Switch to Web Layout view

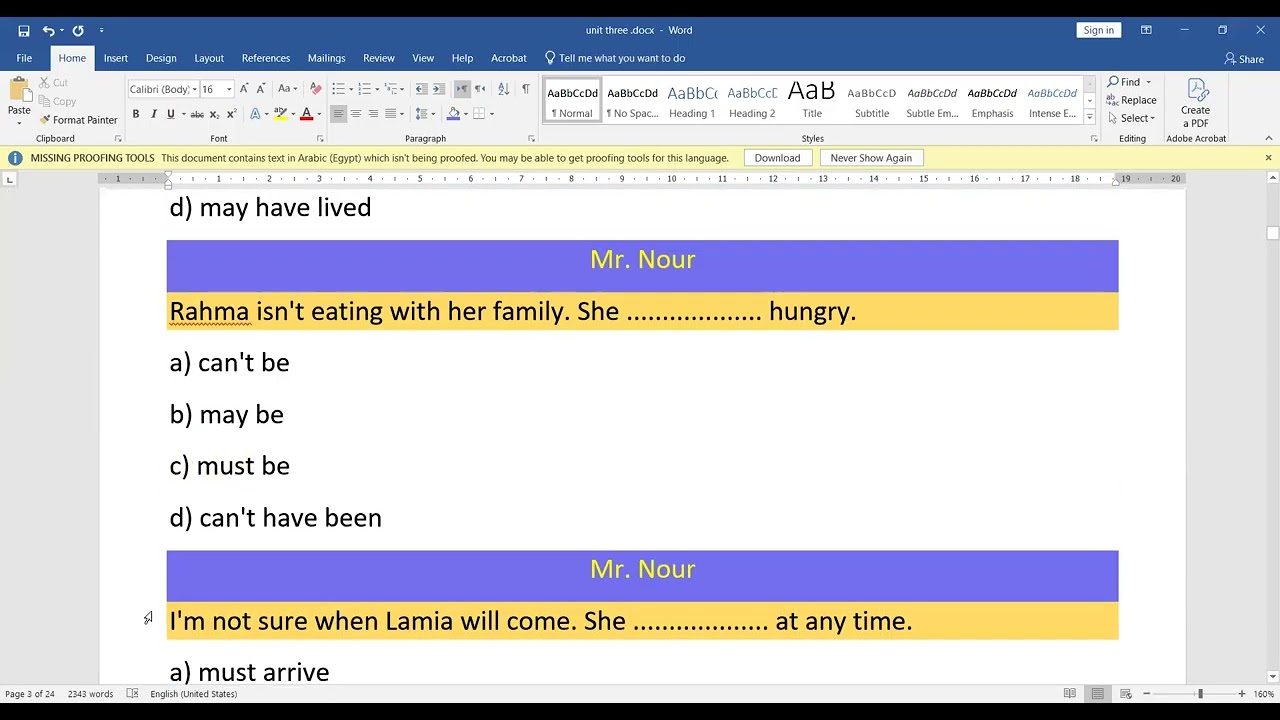point(1125,694)
